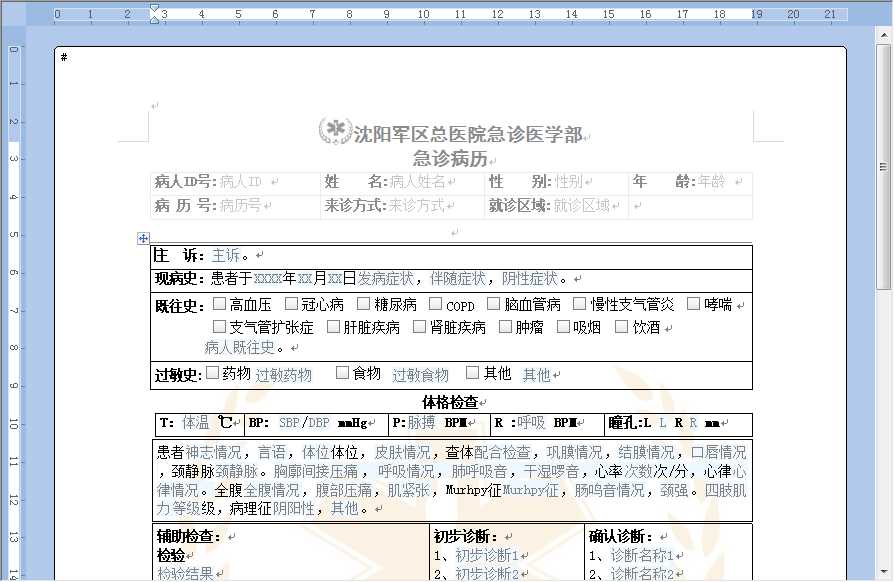
Task: Click the 检验结果 placeholder
Action: pos(185,573)
